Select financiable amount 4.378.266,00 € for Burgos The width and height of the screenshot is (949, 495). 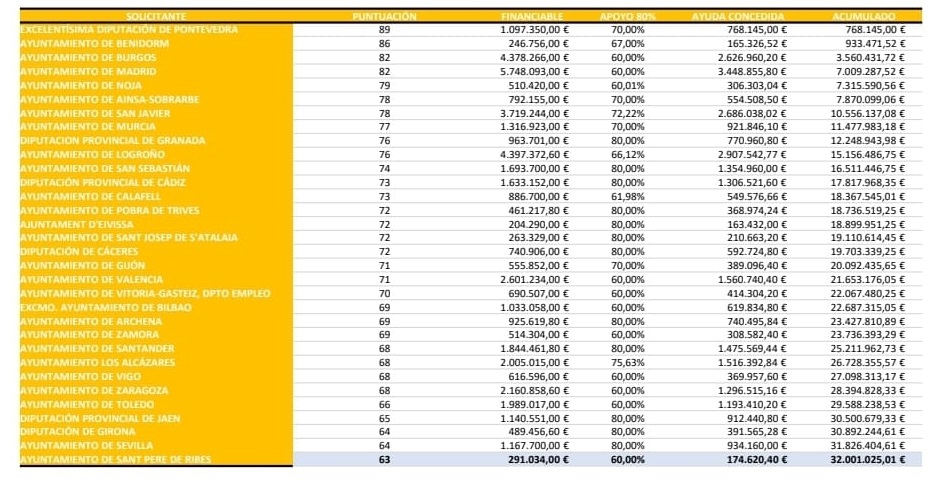point(534,57)
